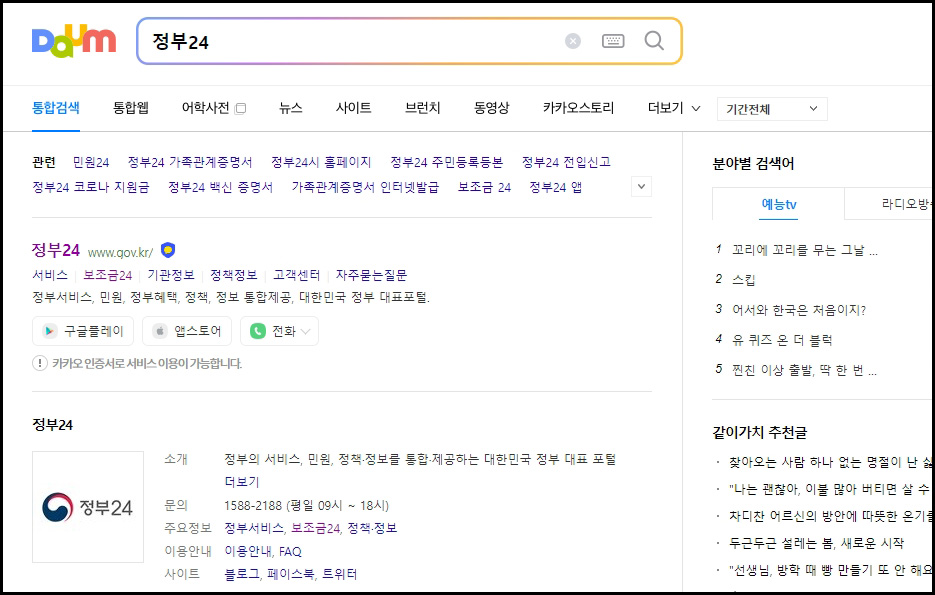Open related search 민원24
The width and height of the screenshot is (935, 595).
coord(91,162)
